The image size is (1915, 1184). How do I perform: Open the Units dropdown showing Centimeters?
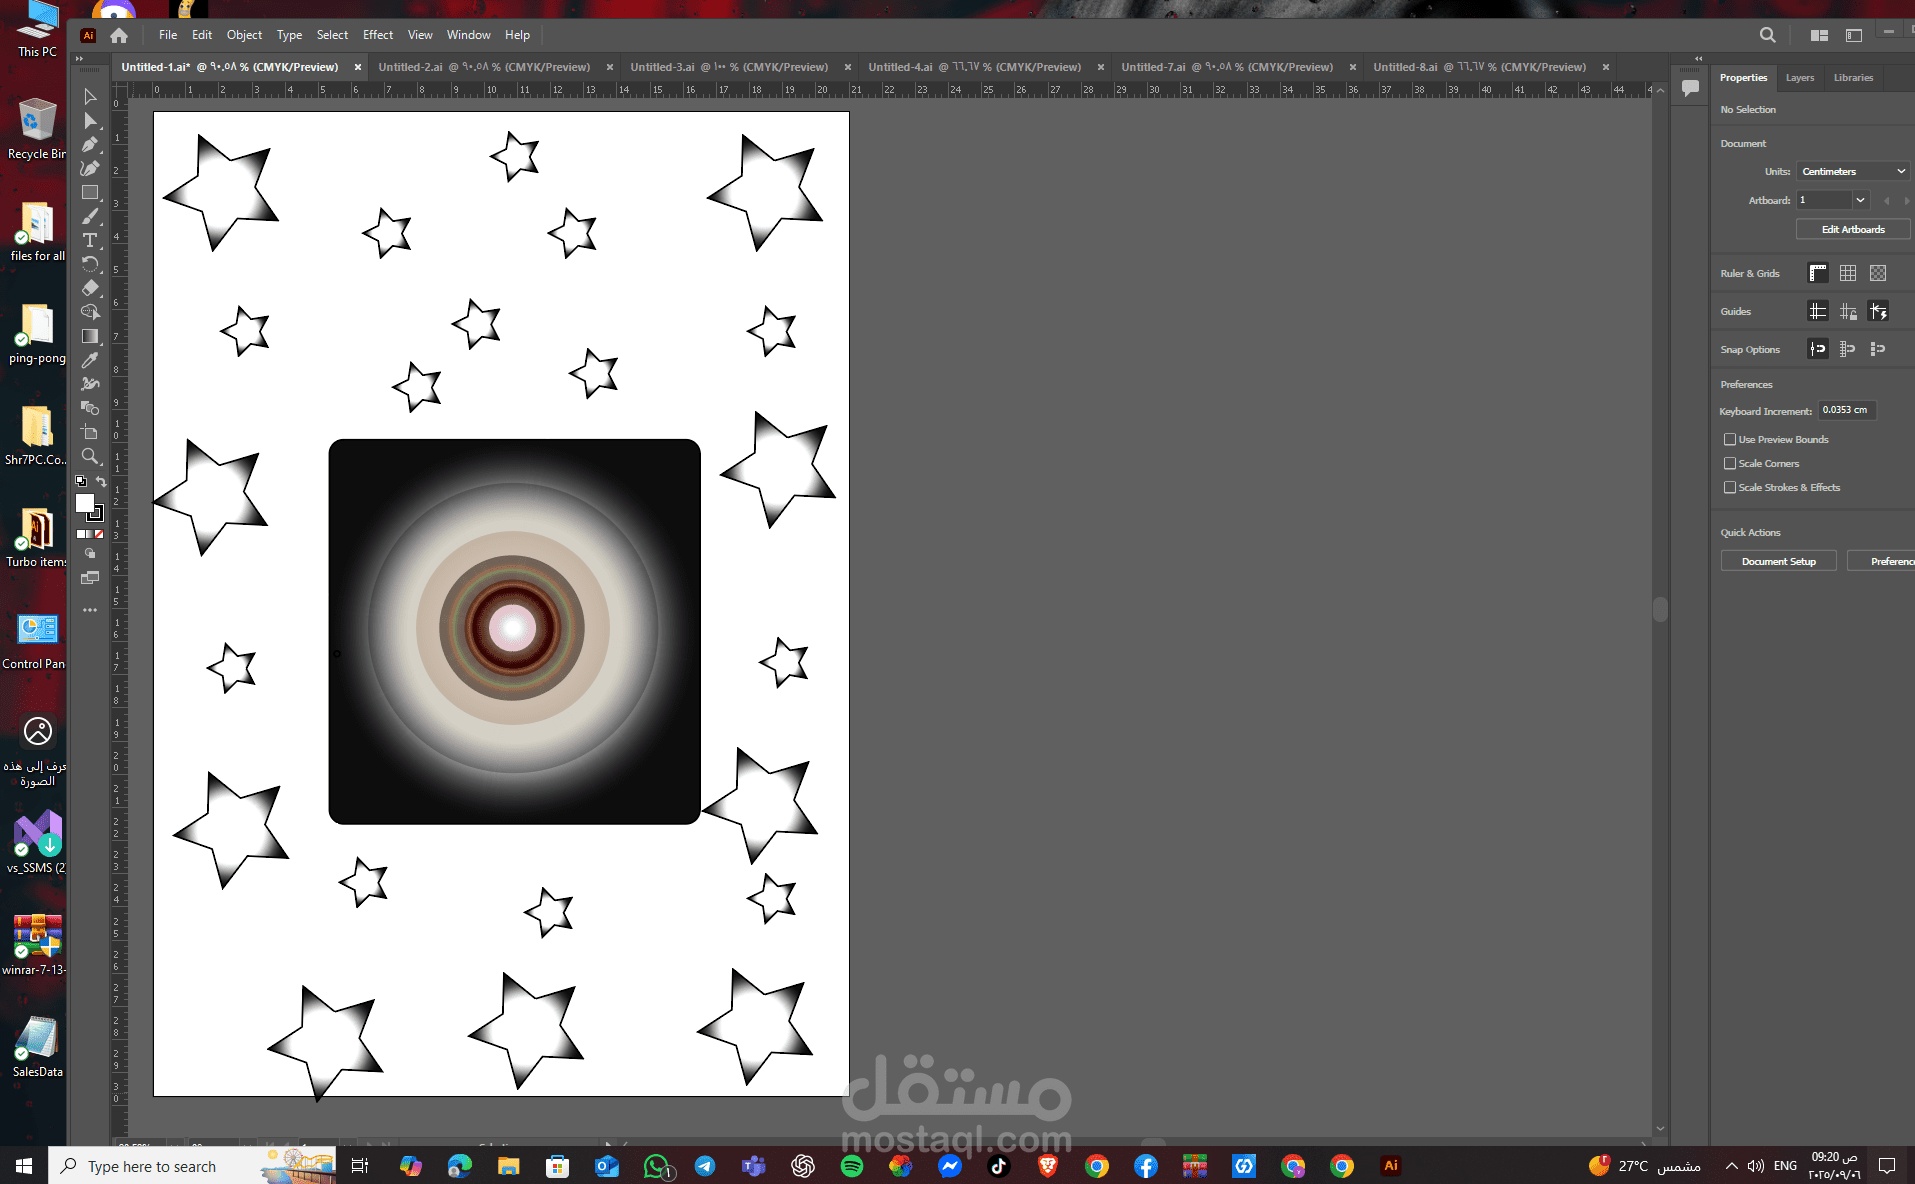coord(1853,172)
